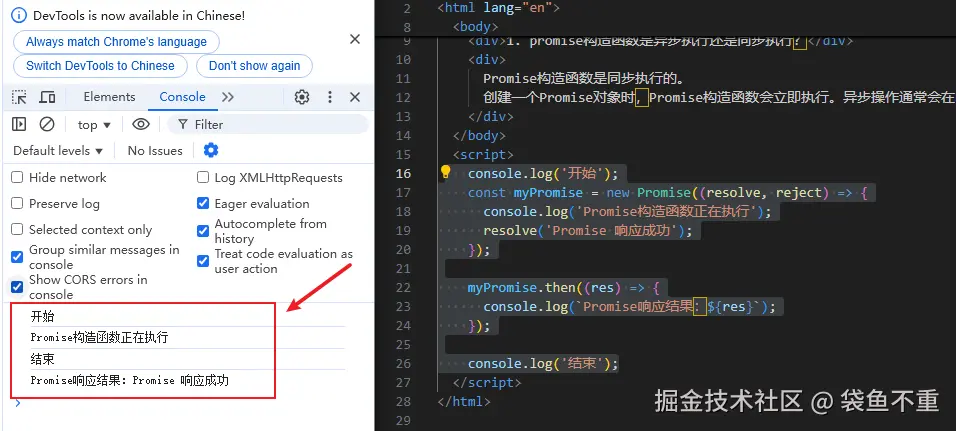956x431 pixels.
Task: Click the closing body tag on line 14
Action: pos(479,135)
